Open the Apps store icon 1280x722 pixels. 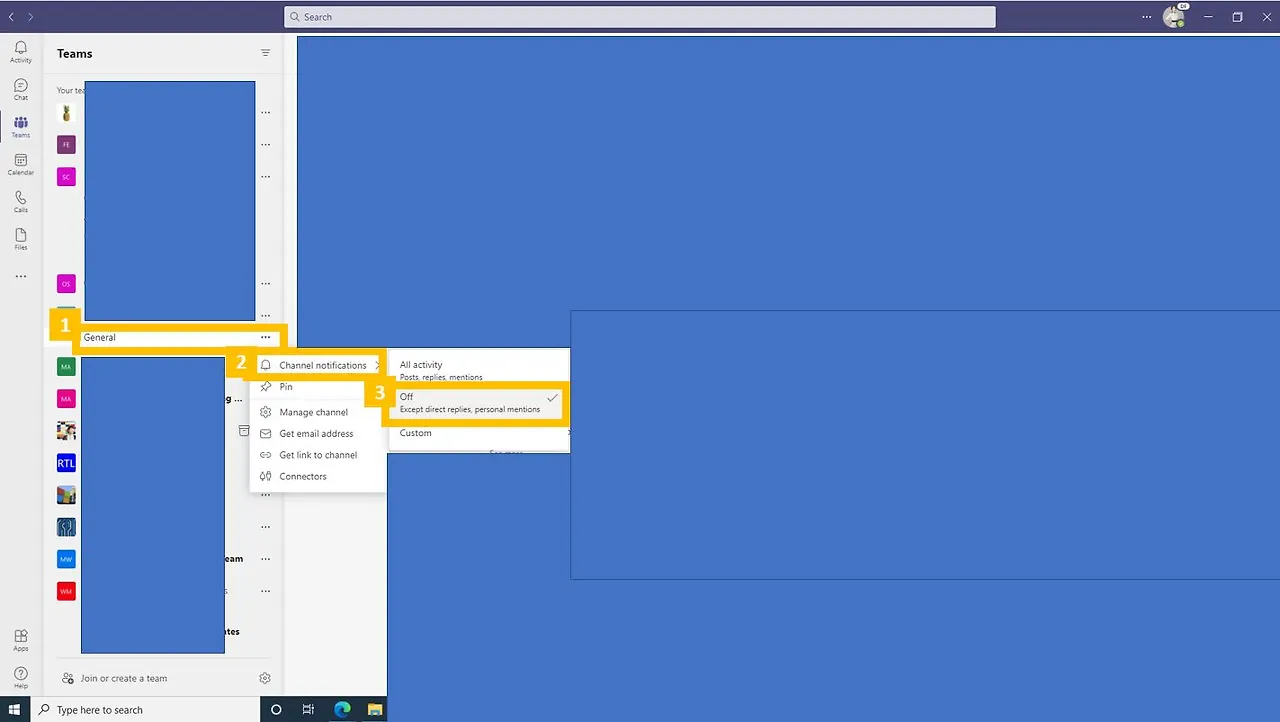pyautogui.click(x=21, y=640)
